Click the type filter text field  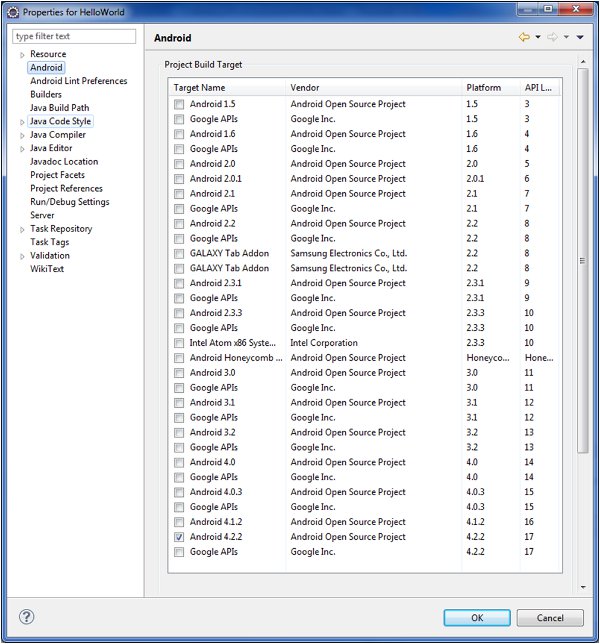[74, 36]
